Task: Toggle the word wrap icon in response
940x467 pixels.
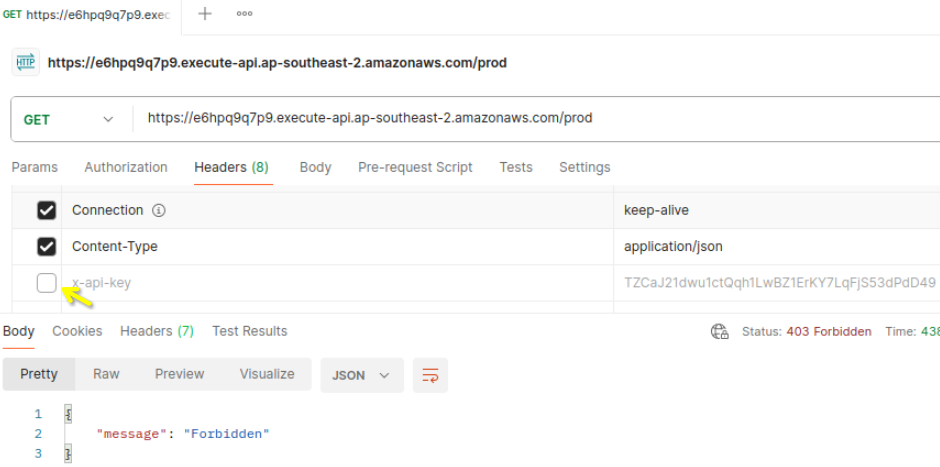Action: (430, 375)
